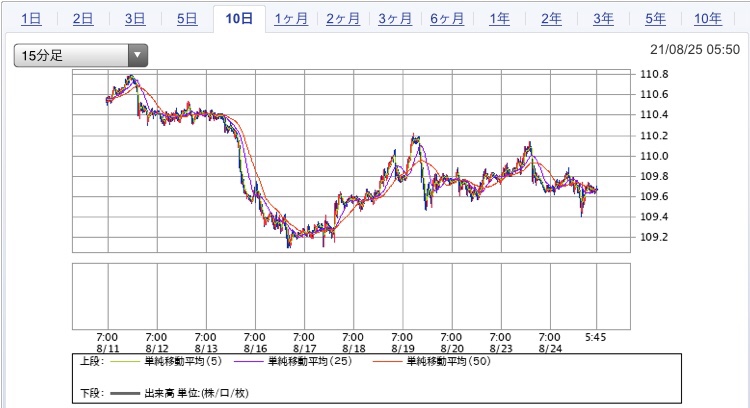The height and width of the screenshot is (408, 750).
Task: Click the 110.0 price axis label
Action: 654,156
